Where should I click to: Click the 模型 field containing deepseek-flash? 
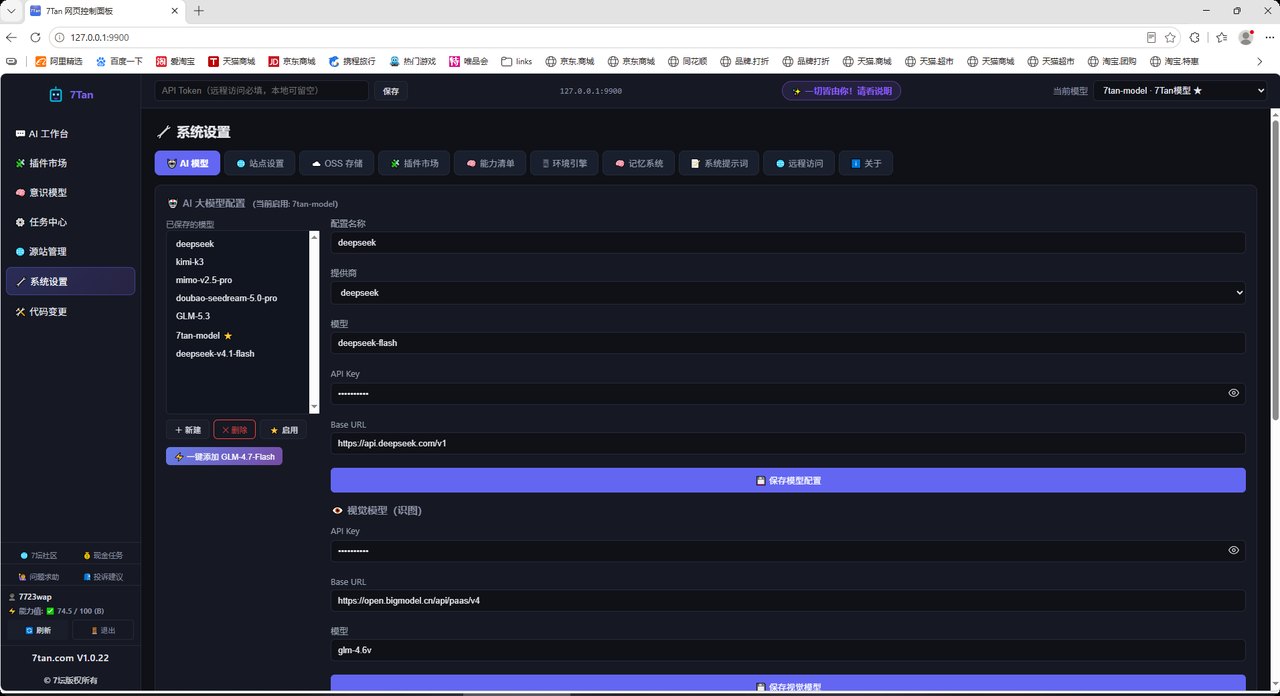788,343
